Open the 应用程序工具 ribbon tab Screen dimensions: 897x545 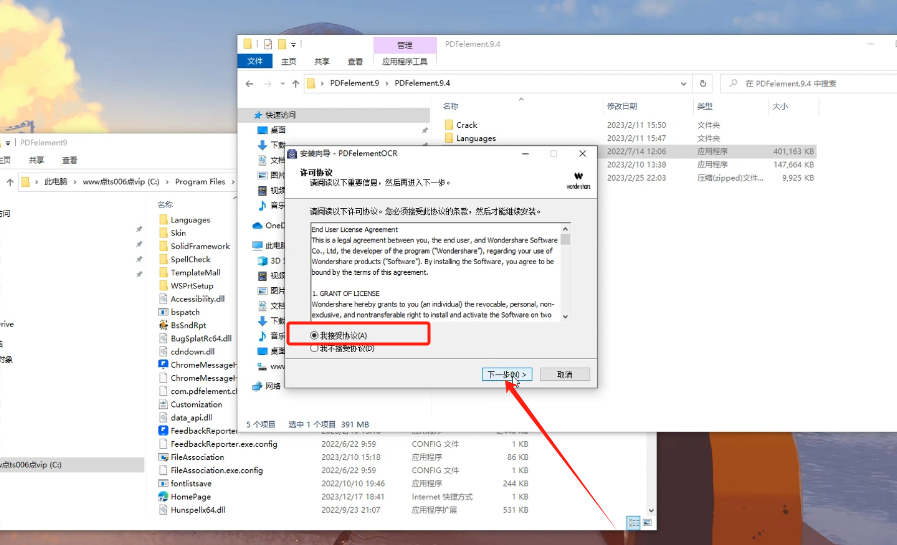(x=404, y=61)
